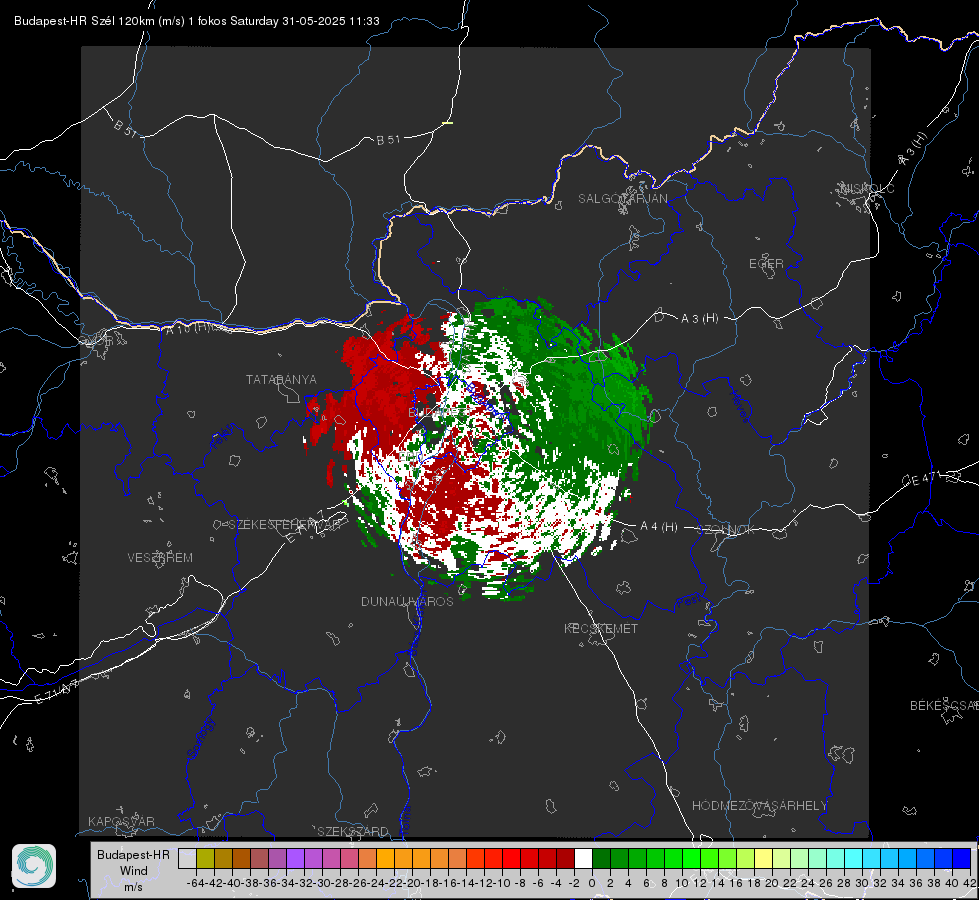Click the radar title text with date 31-05-2025
979x900 pixels.
[x=197, y=21]
